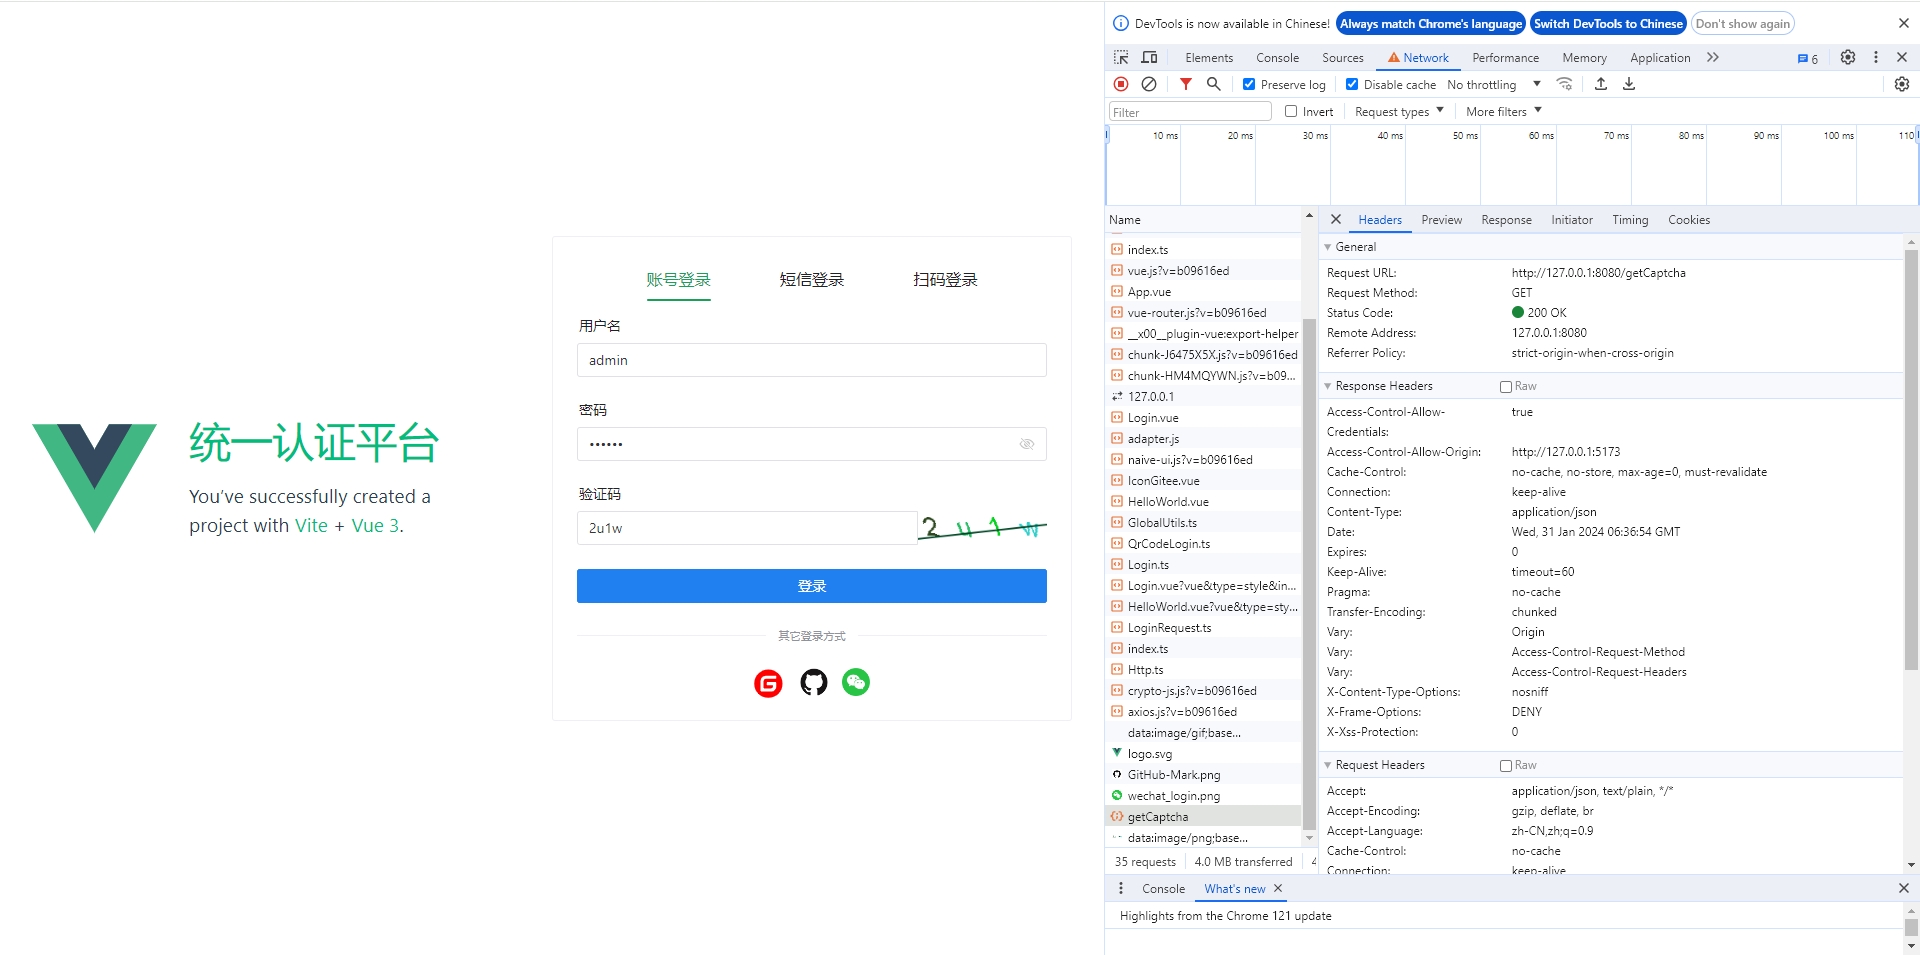Viewport: 1920px width, 955px height.
Task: Open the No throttling dropdown
Action: click(1493, 85)
